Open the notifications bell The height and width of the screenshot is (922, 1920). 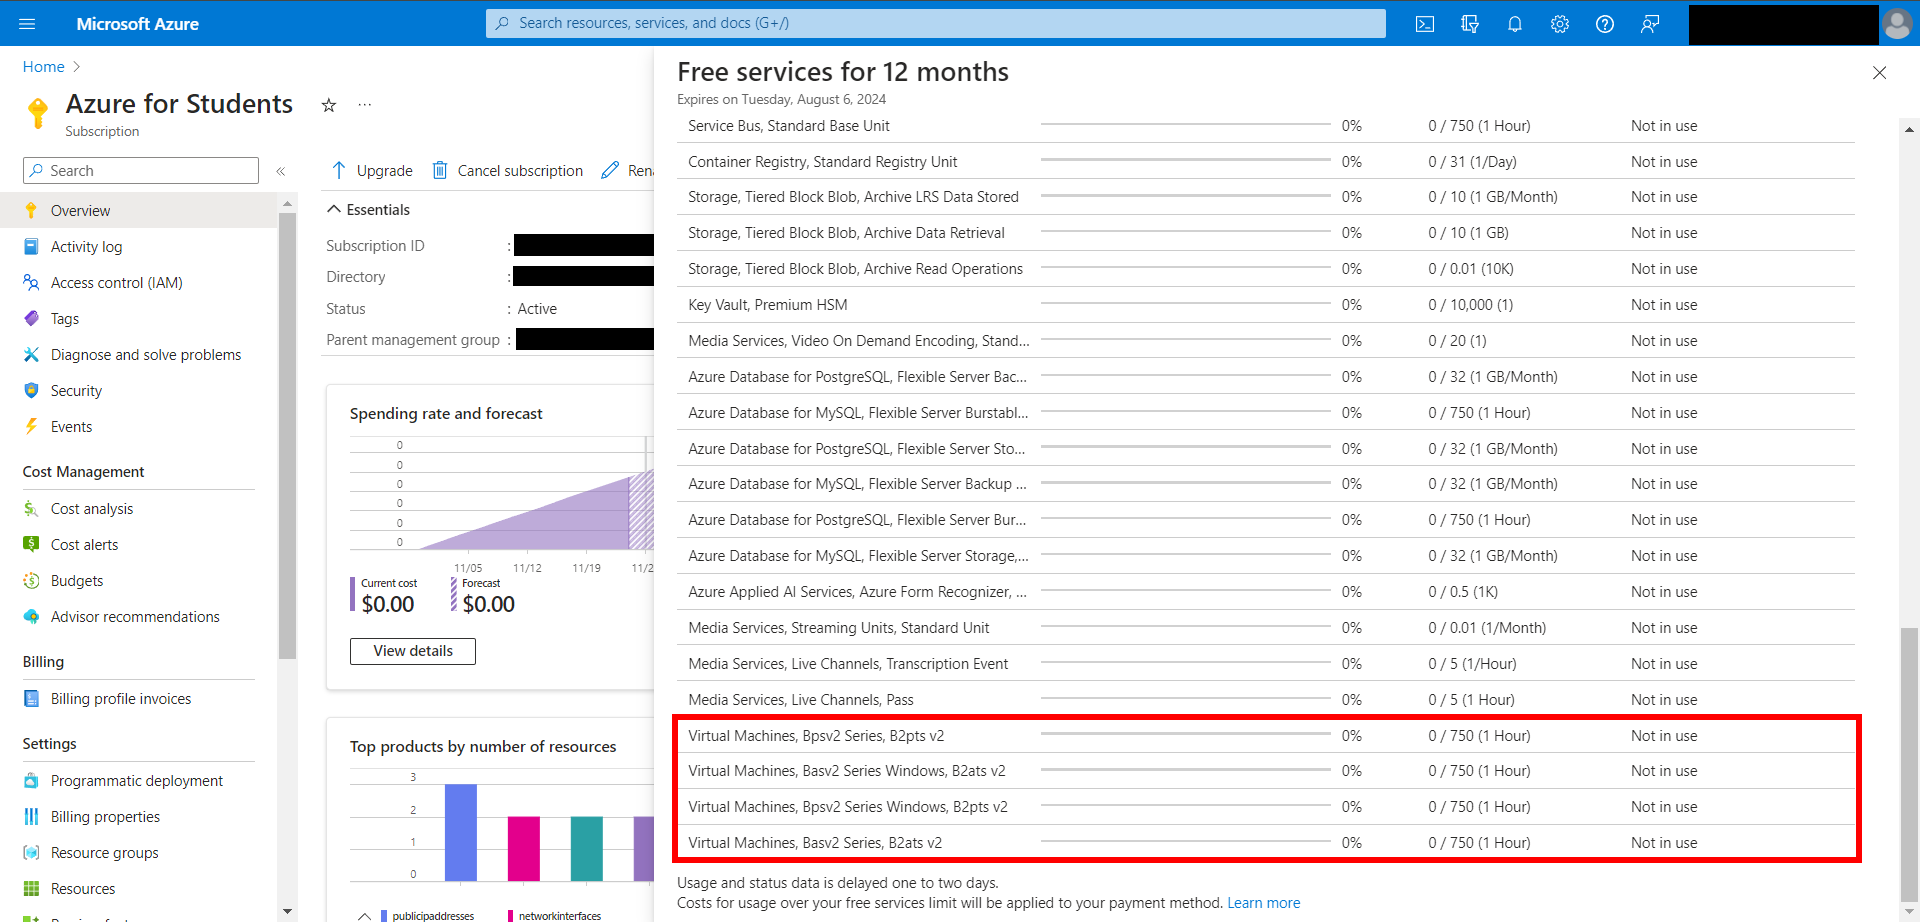pos(1515,23)
